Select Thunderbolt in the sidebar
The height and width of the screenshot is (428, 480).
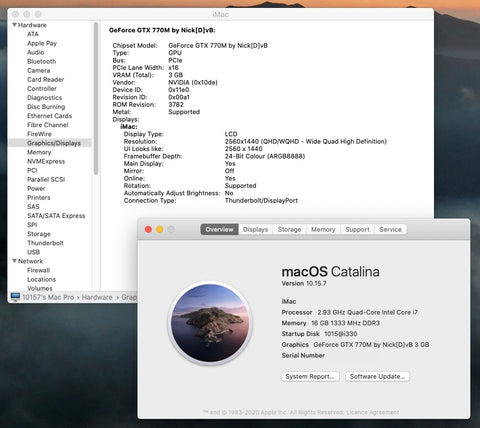45,243
